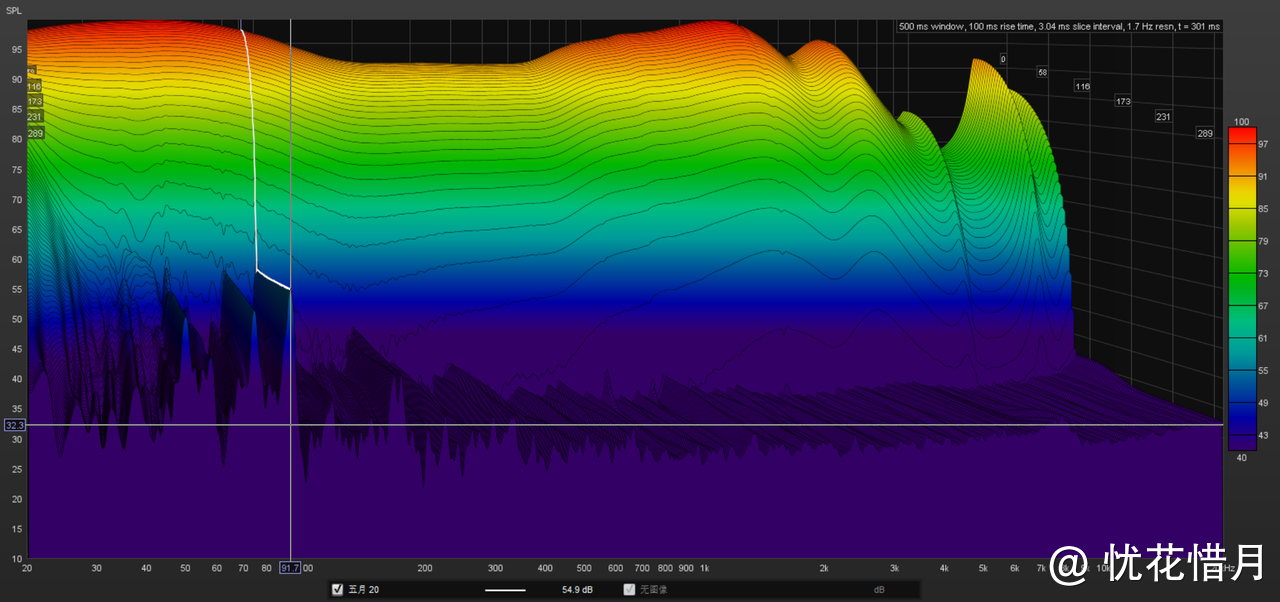The width and height of the screenshot is (1280, 602).
Task: Click the 95 value on SPL axis
Action: point(18,49)
